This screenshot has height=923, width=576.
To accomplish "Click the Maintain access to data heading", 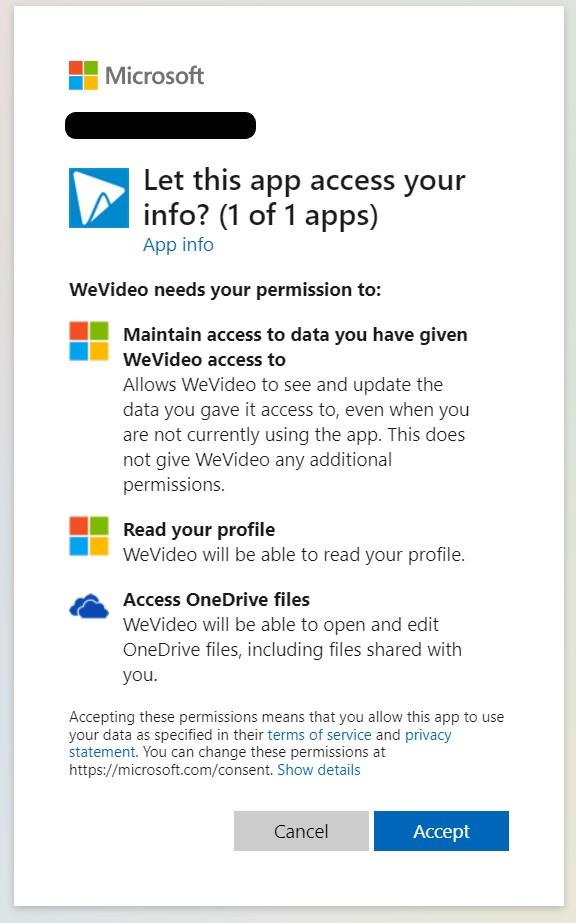I will tap(295, 347).
